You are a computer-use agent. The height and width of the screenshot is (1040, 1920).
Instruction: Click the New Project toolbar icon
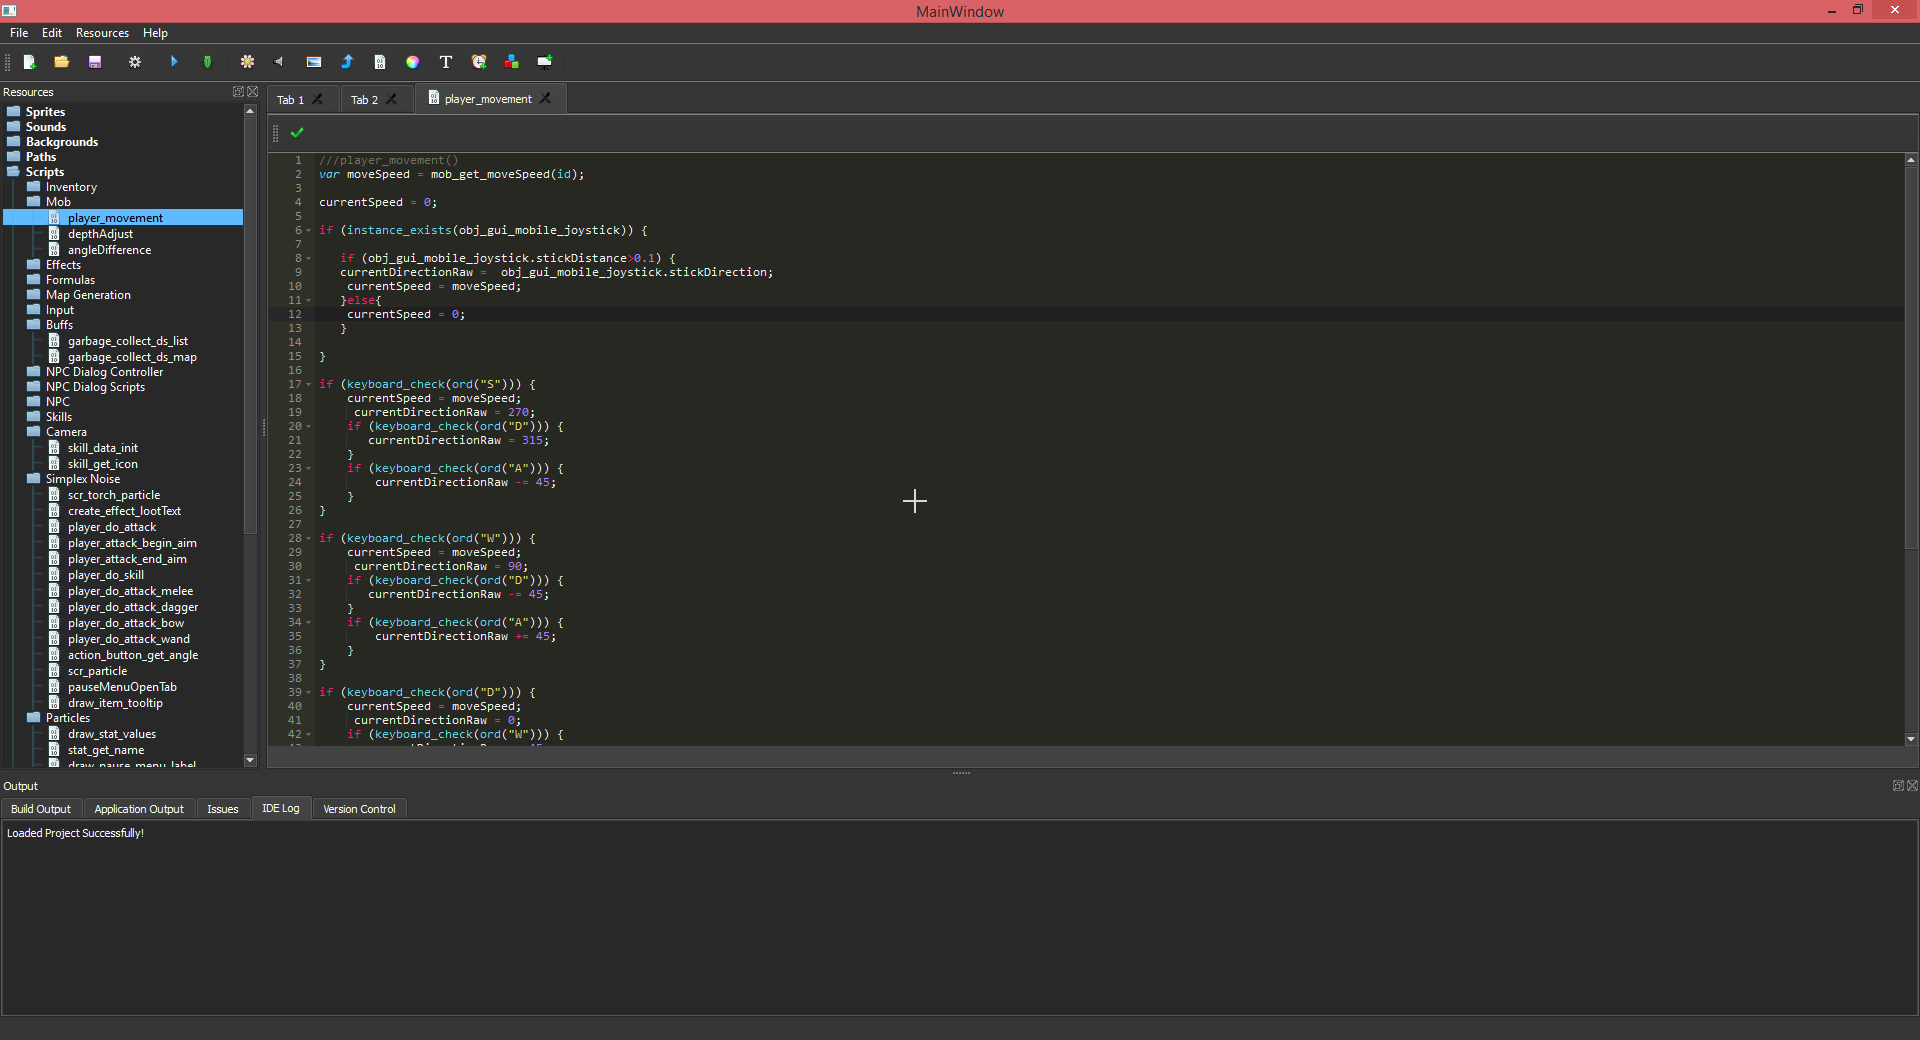click(x=30, y=62)
